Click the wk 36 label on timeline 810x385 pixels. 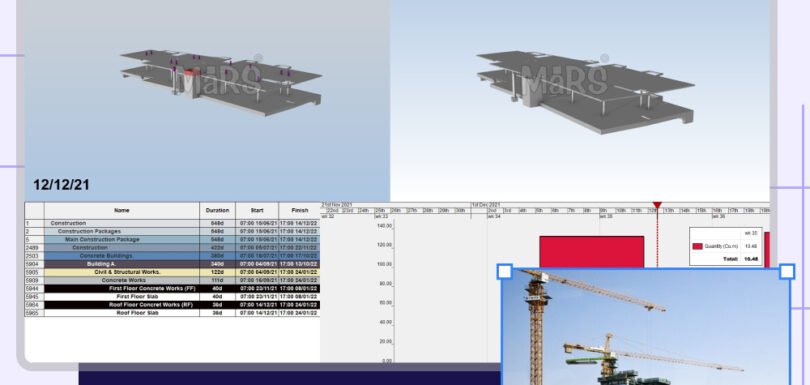(x=719, y=217)
